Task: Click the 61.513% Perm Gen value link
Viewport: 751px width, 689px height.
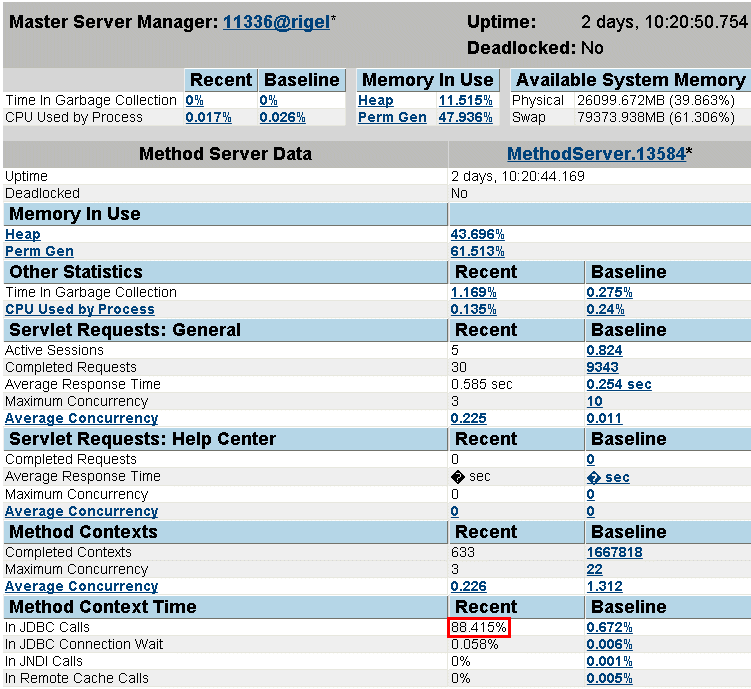Action: pos(478,251)
